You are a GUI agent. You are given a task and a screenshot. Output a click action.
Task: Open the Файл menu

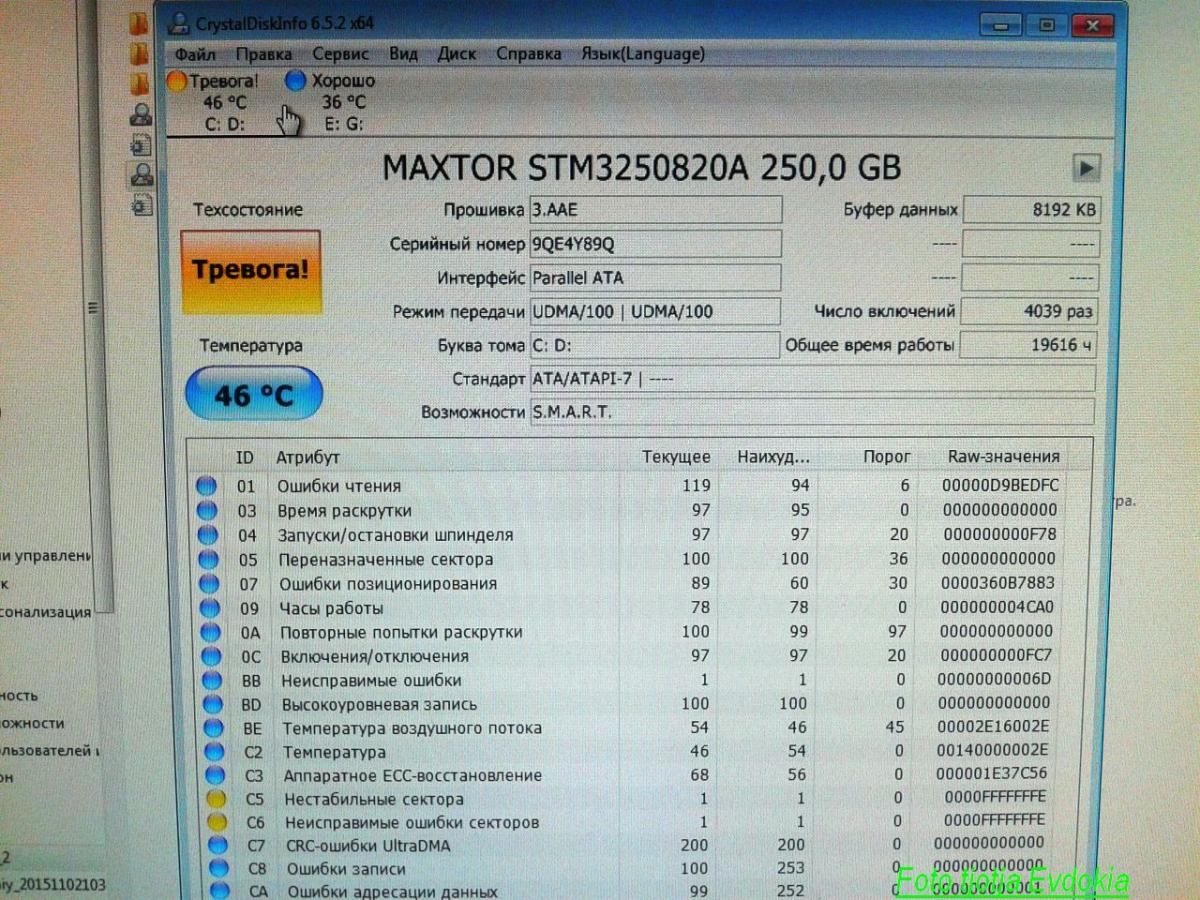tap(195, 54)
